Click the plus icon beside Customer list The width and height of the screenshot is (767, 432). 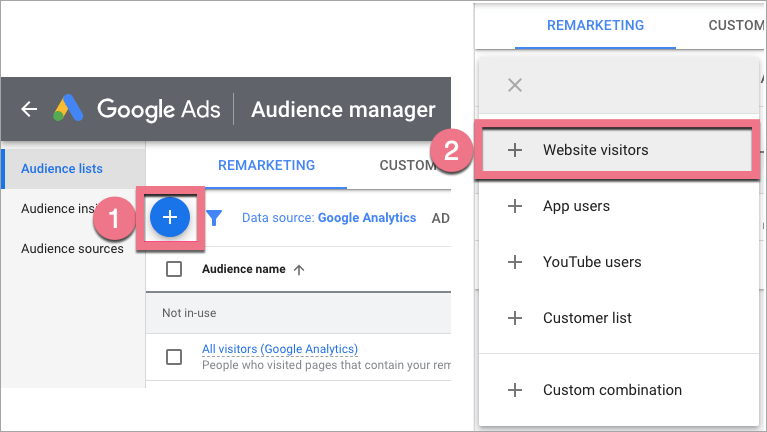[515, 318]
